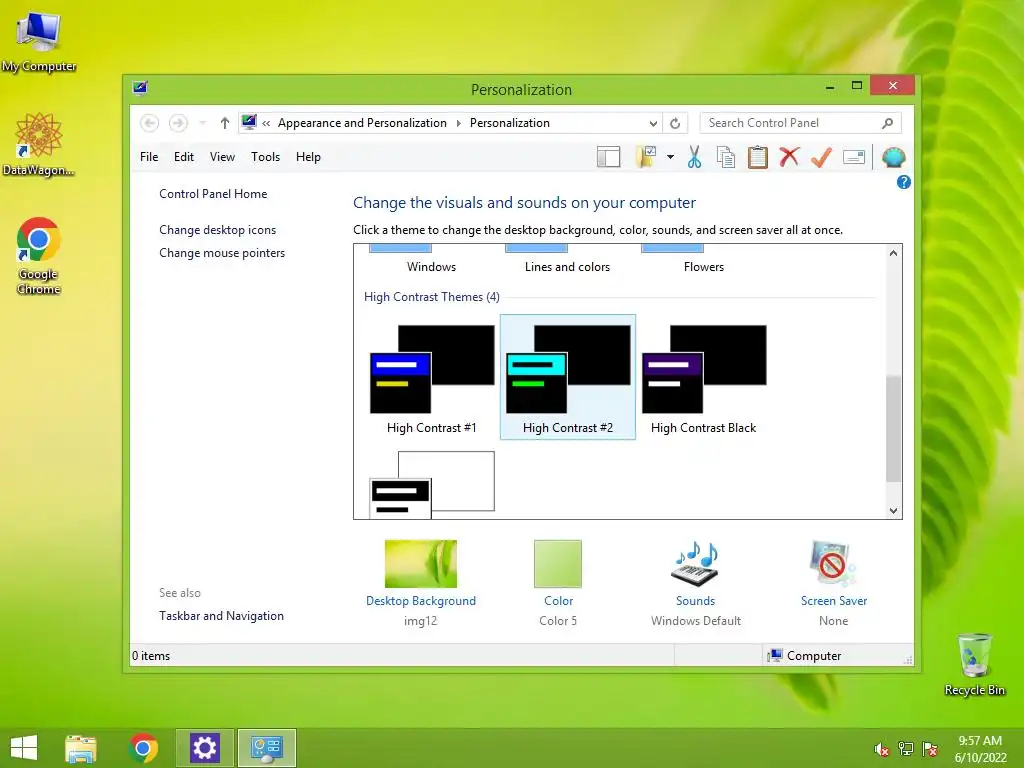Click the network tray icon

[x=906, y=749]
